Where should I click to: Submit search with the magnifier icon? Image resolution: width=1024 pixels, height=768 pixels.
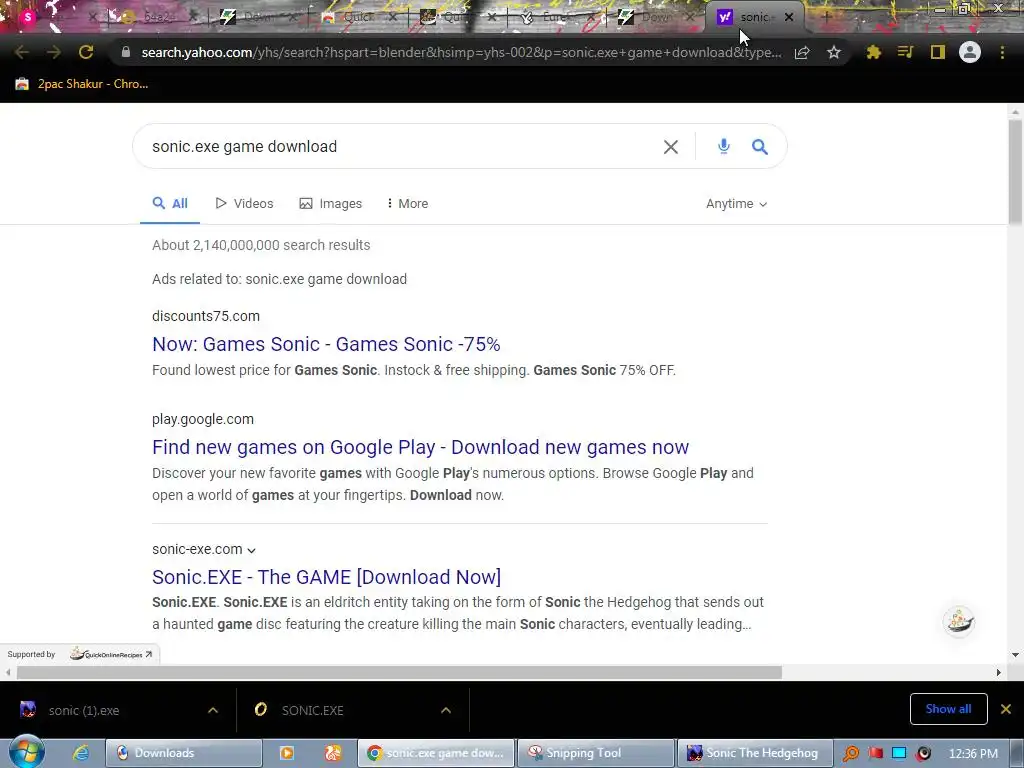tap(760, 146)
